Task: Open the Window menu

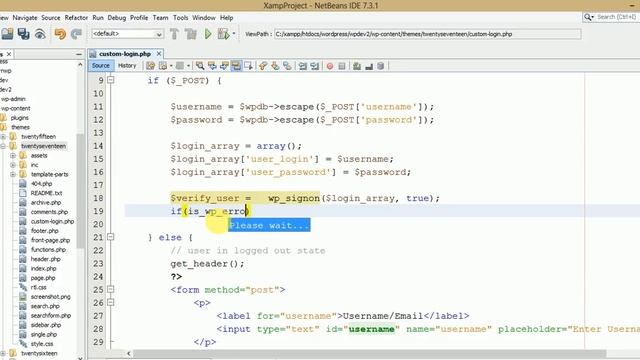Action: tap(204, 18)
